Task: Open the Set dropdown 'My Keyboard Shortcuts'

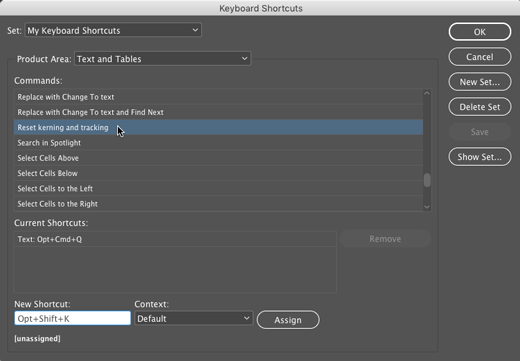Action: pyautogui.click(x=113, y=30)
